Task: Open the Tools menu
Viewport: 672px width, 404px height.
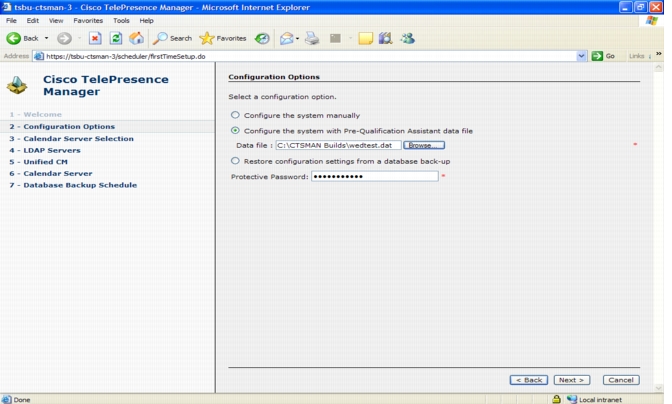Action: 121,21
